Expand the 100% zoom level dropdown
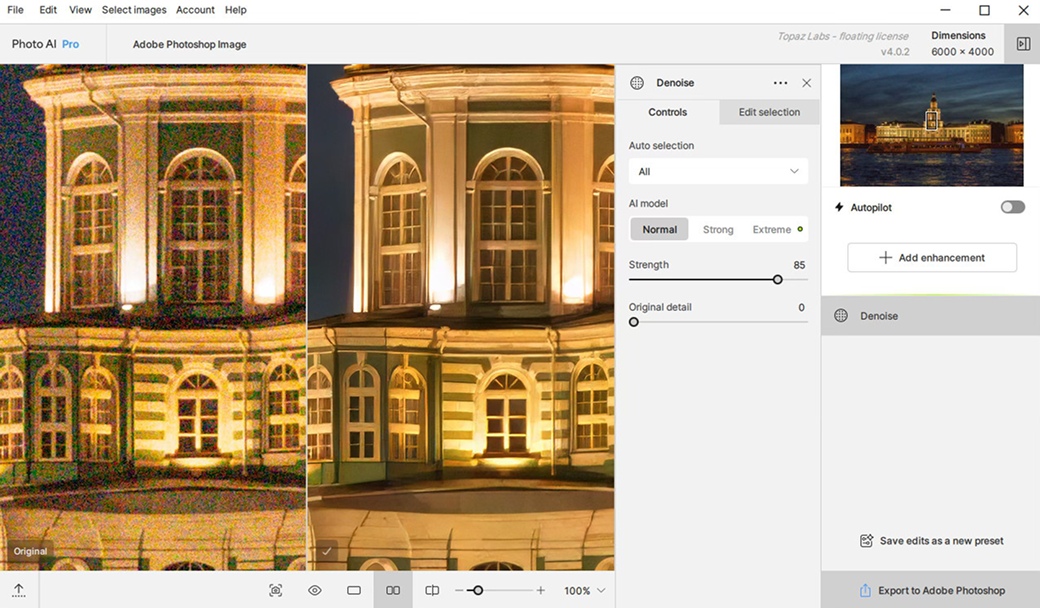 [585, 590]
